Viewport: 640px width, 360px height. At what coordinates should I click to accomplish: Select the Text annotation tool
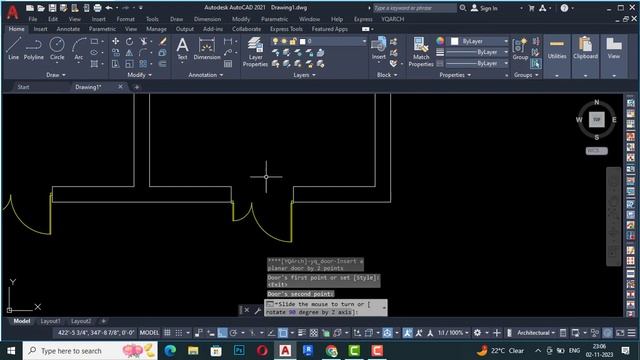click(182, 49)
